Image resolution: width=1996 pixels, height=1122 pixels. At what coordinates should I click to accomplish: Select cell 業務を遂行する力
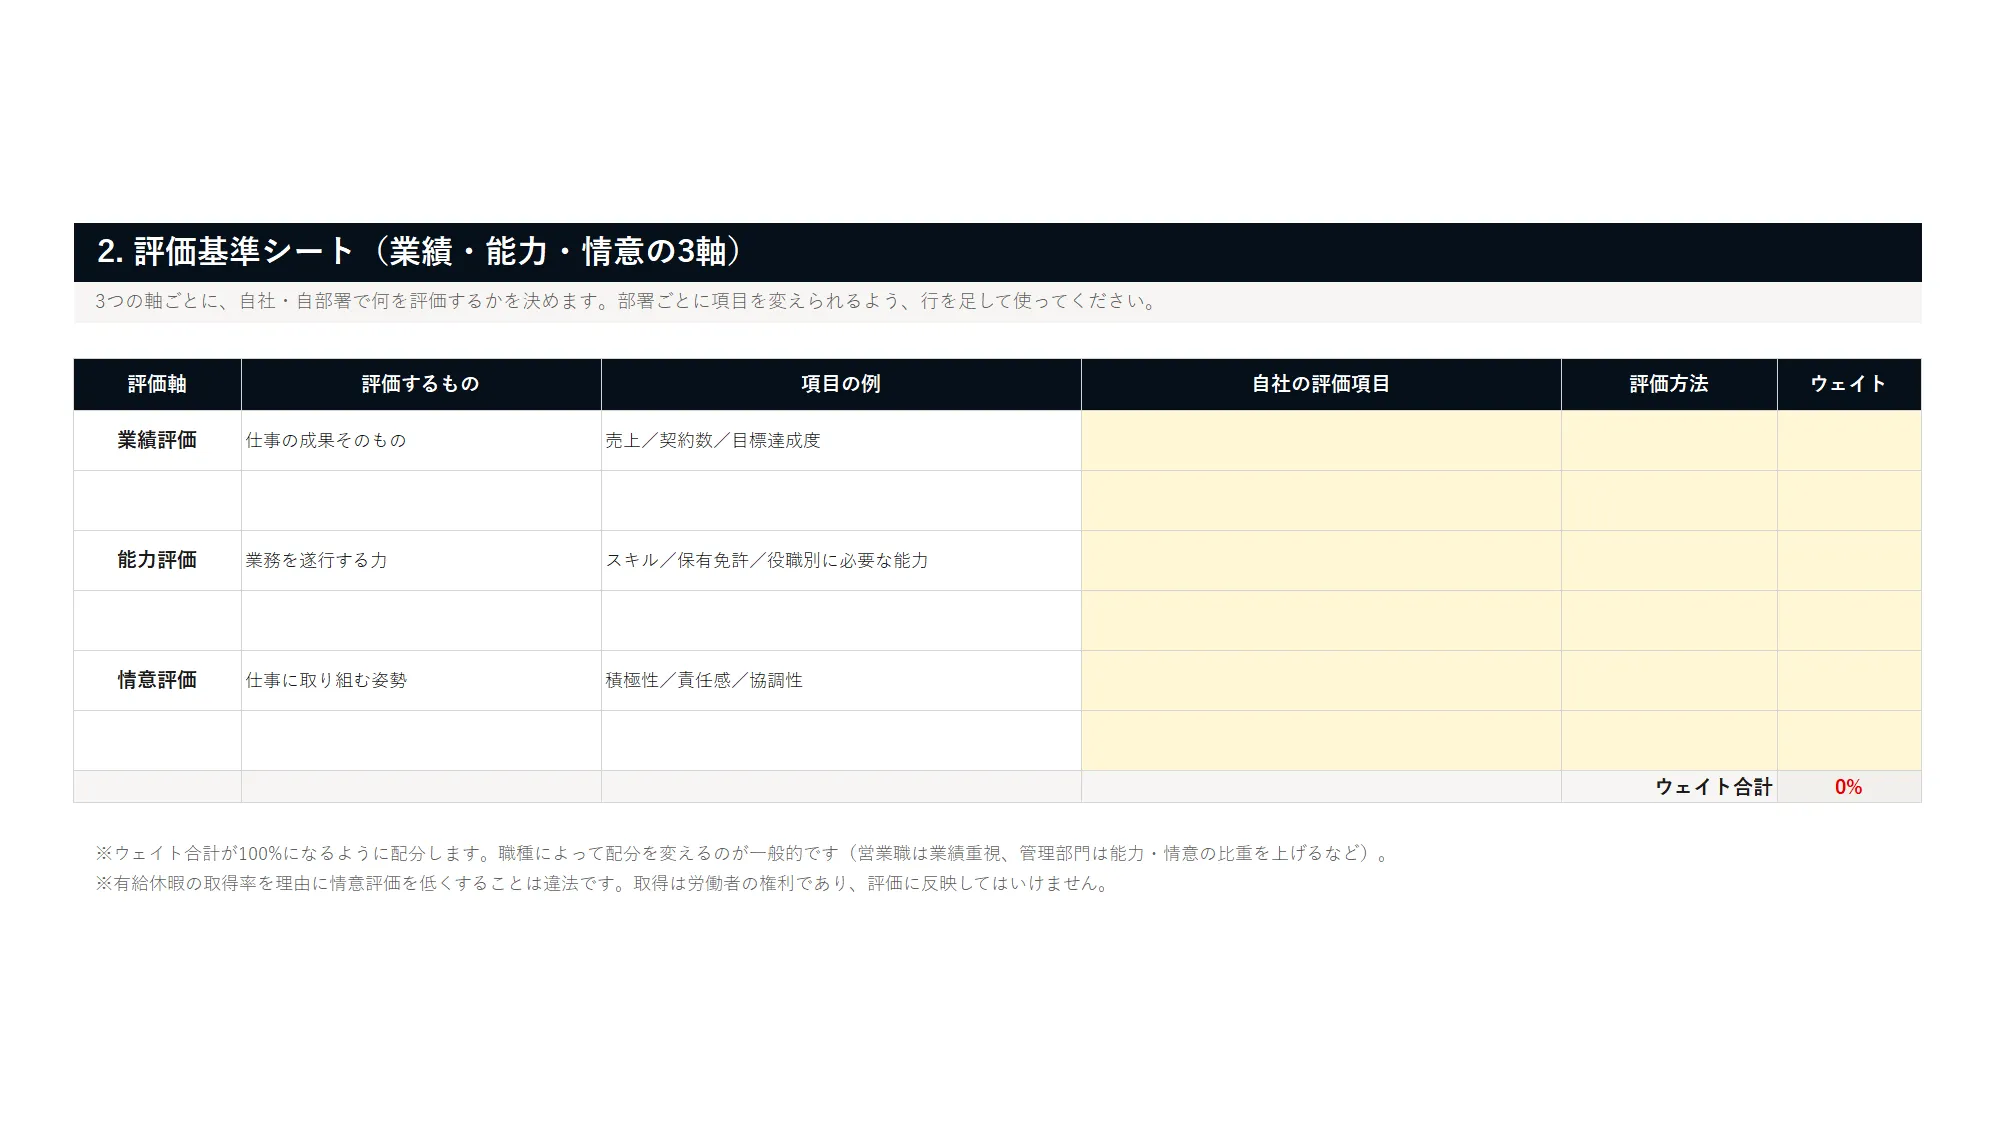click(421, 560)
